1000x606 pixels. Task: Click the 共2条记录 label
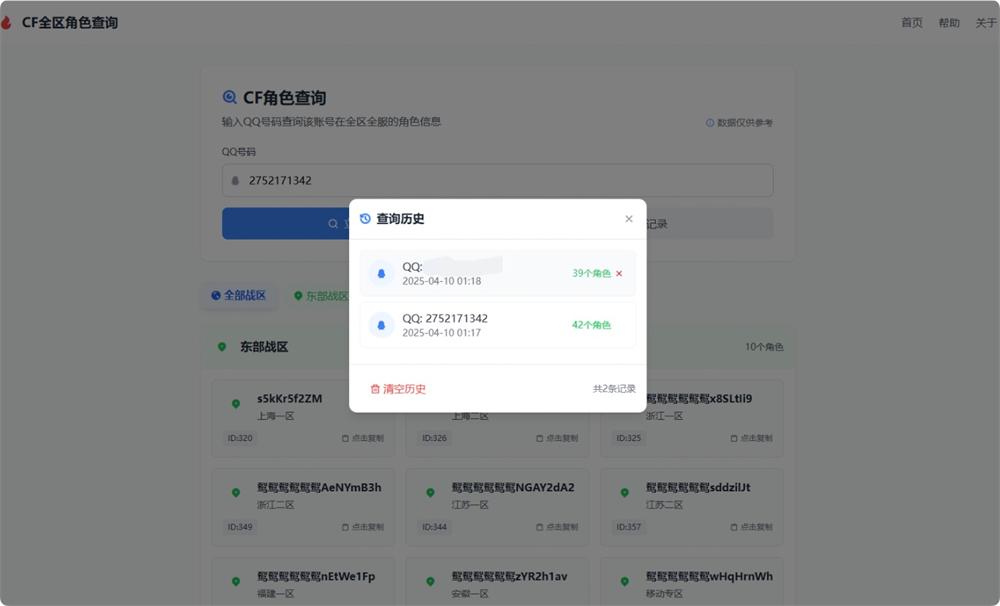[x=614, y=388]
